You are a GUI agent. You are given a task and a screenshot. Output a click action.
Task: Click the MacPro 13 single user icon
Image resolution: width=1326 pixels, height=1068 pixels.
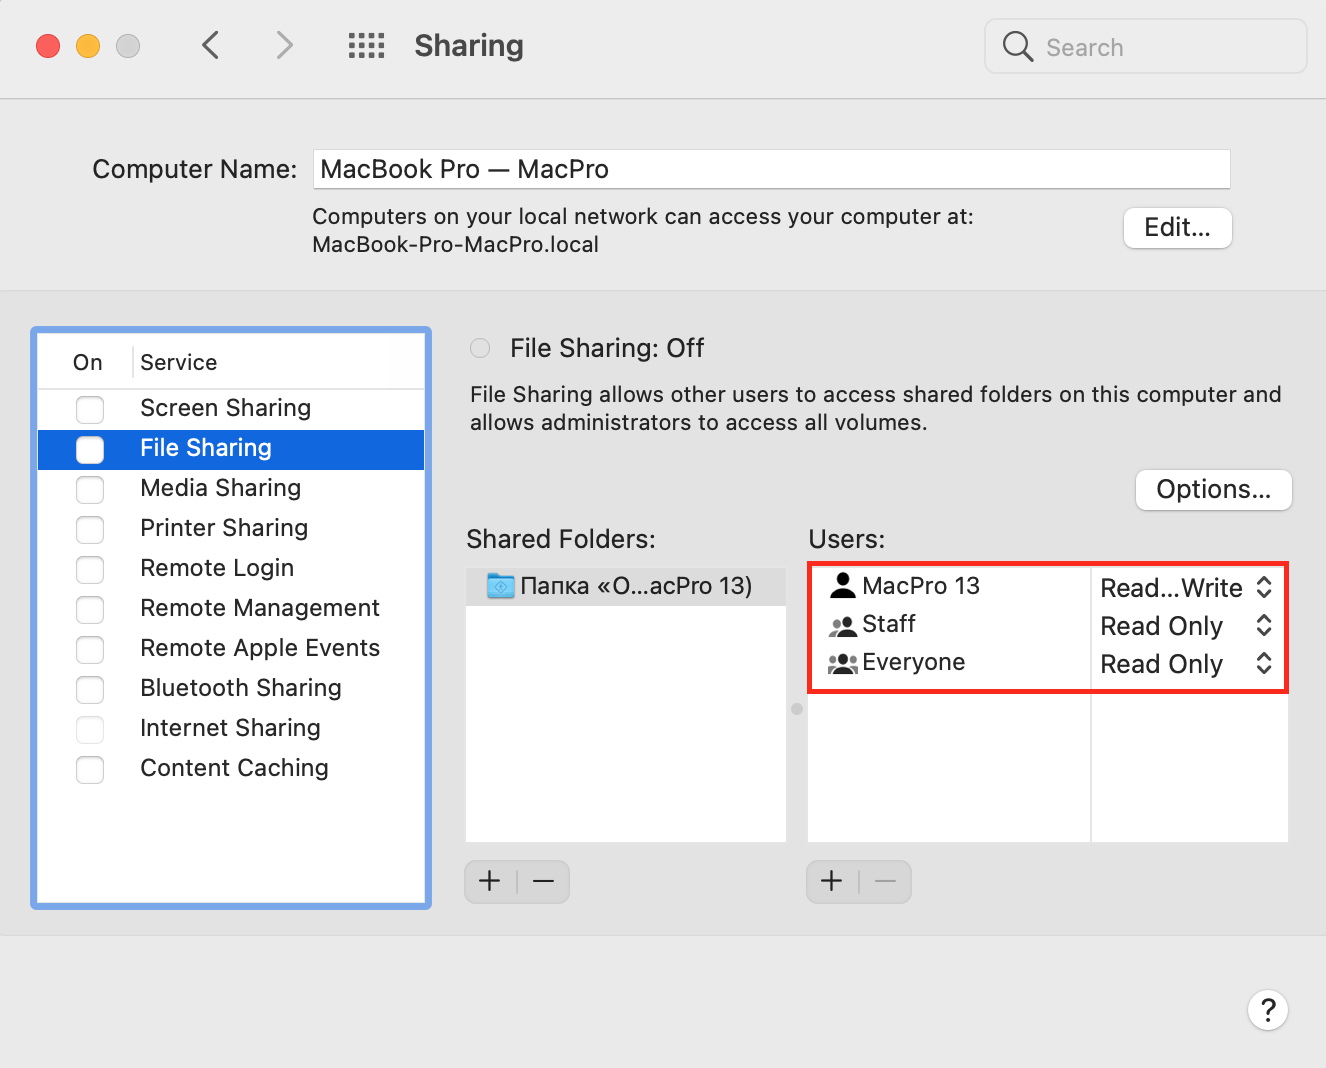click(x=843, y=586)
